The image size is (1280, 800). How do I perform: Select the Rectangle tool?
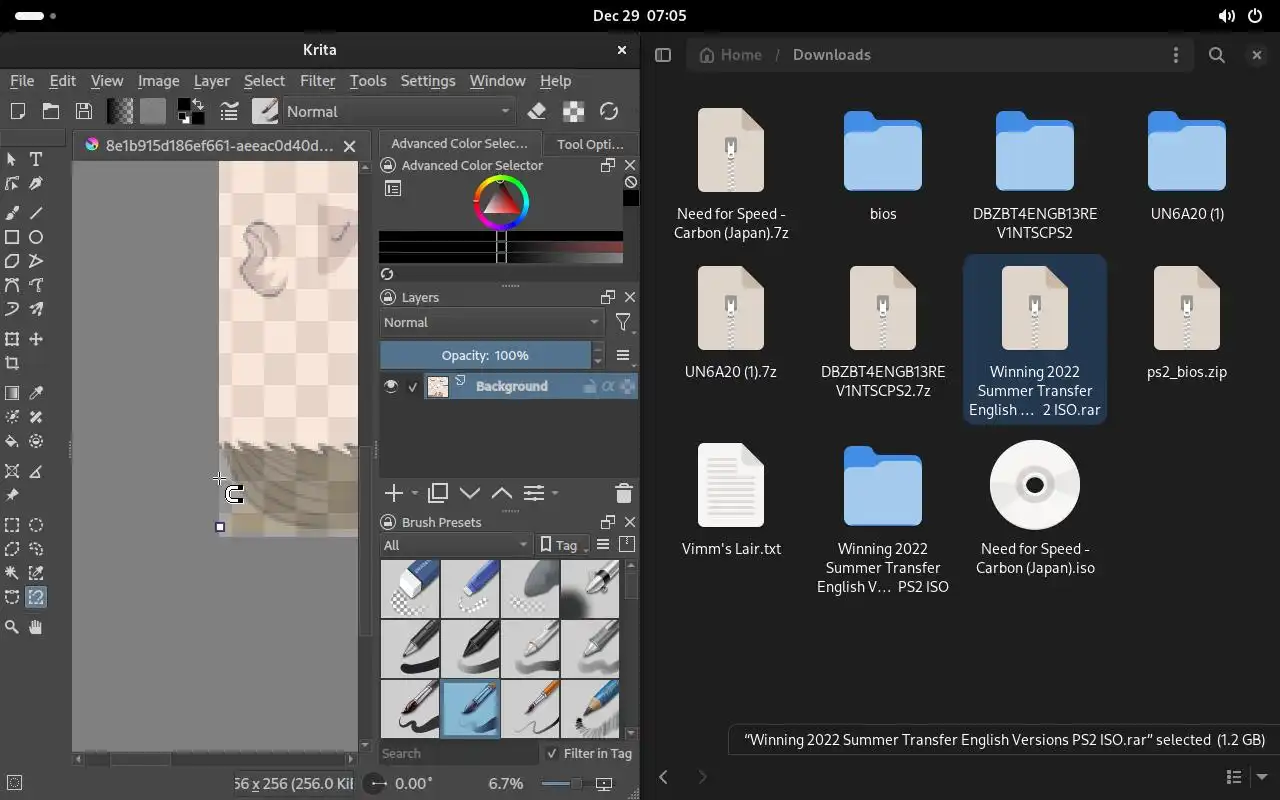pyautogui.click(x=12, y=237)
